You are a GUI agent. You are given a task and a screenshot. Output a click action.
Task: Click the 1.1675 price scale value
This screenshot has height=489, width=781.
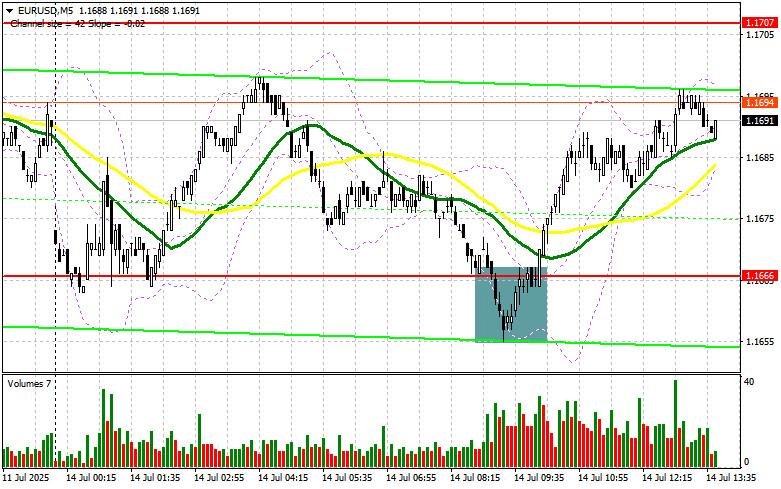coord(760,219)
